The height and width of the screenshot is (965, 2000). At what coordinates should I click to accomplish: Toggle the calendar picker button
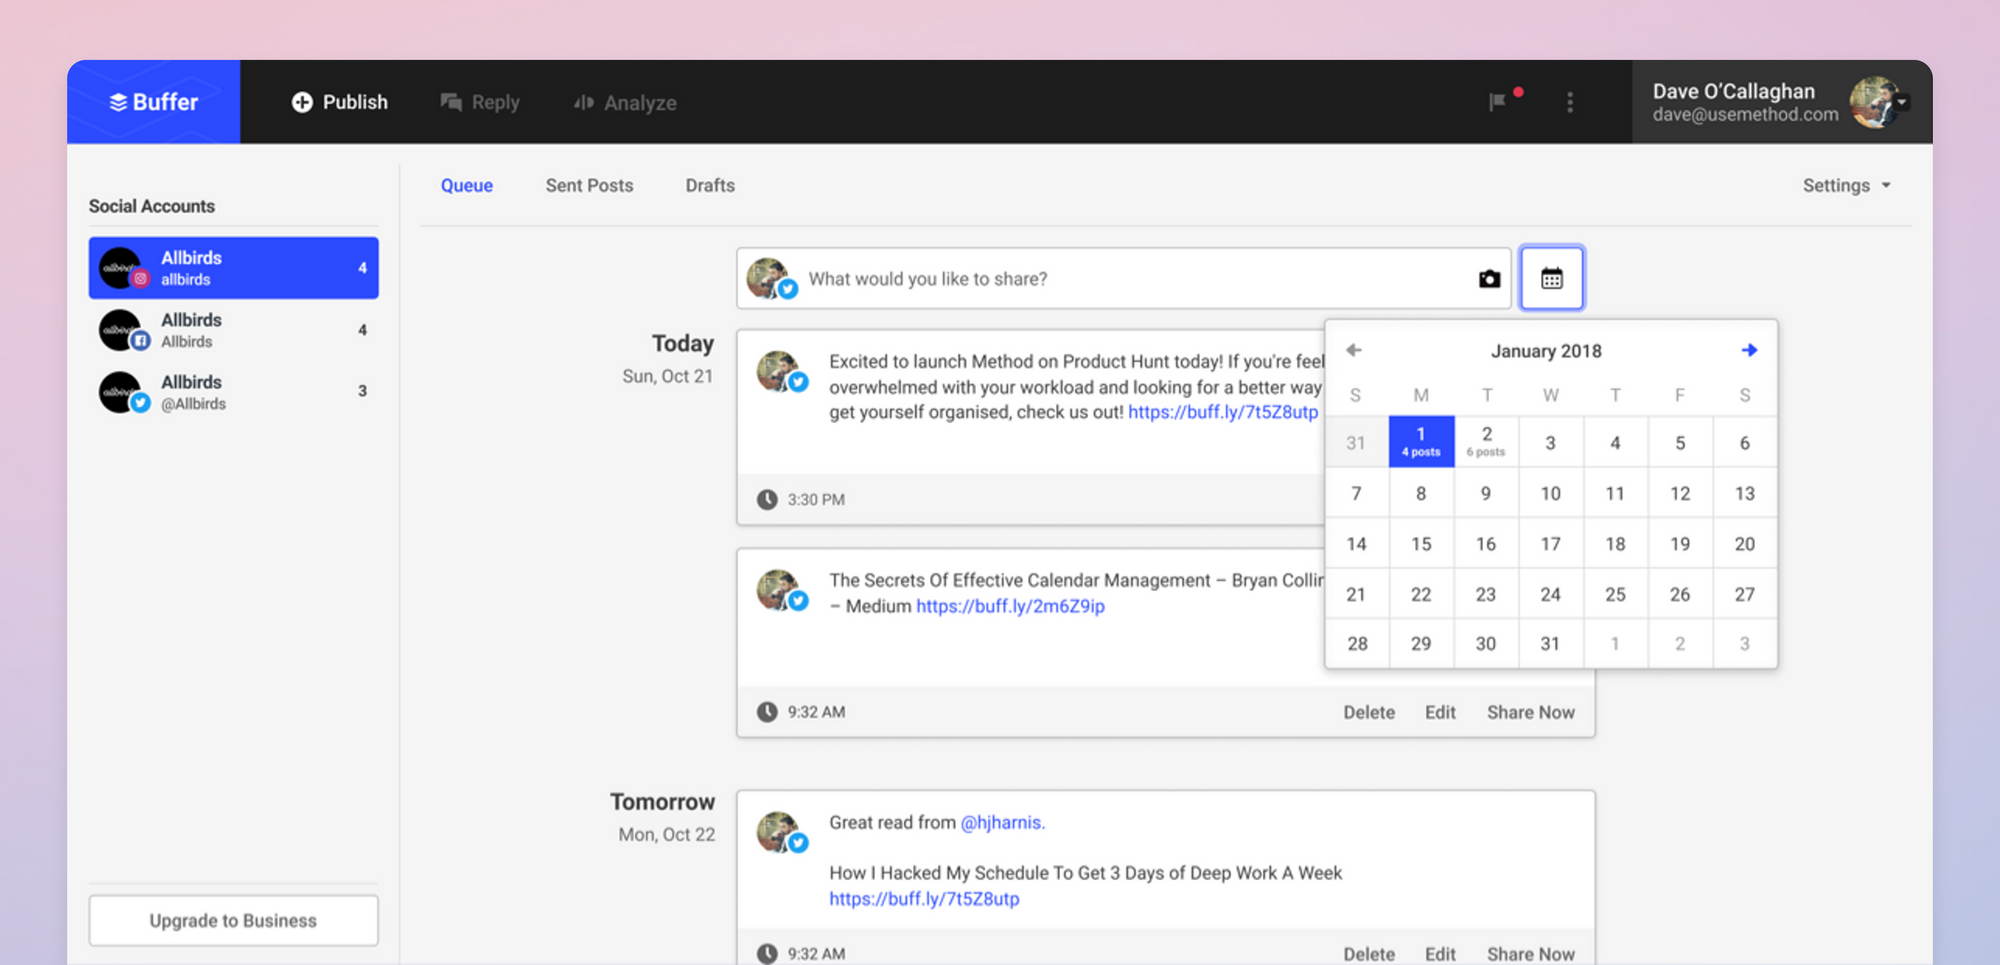point(1552,278)
